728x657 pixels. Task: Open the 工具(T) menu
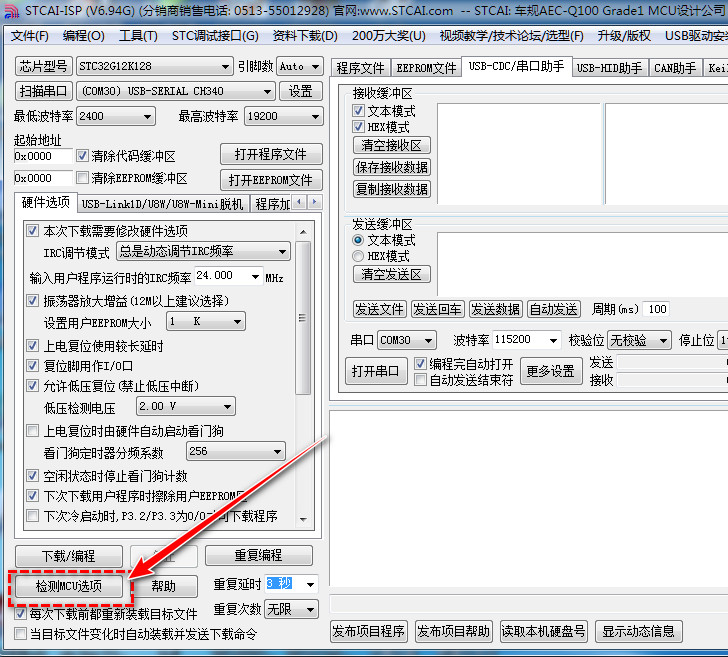[x=138, y=36]
